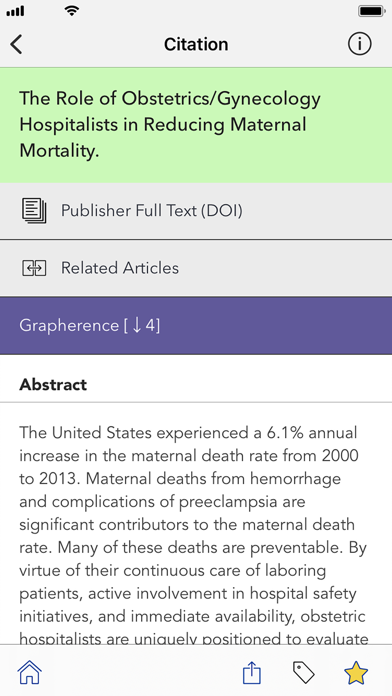Tap the Related Articles arrows icon

click(x=34, y=268)
